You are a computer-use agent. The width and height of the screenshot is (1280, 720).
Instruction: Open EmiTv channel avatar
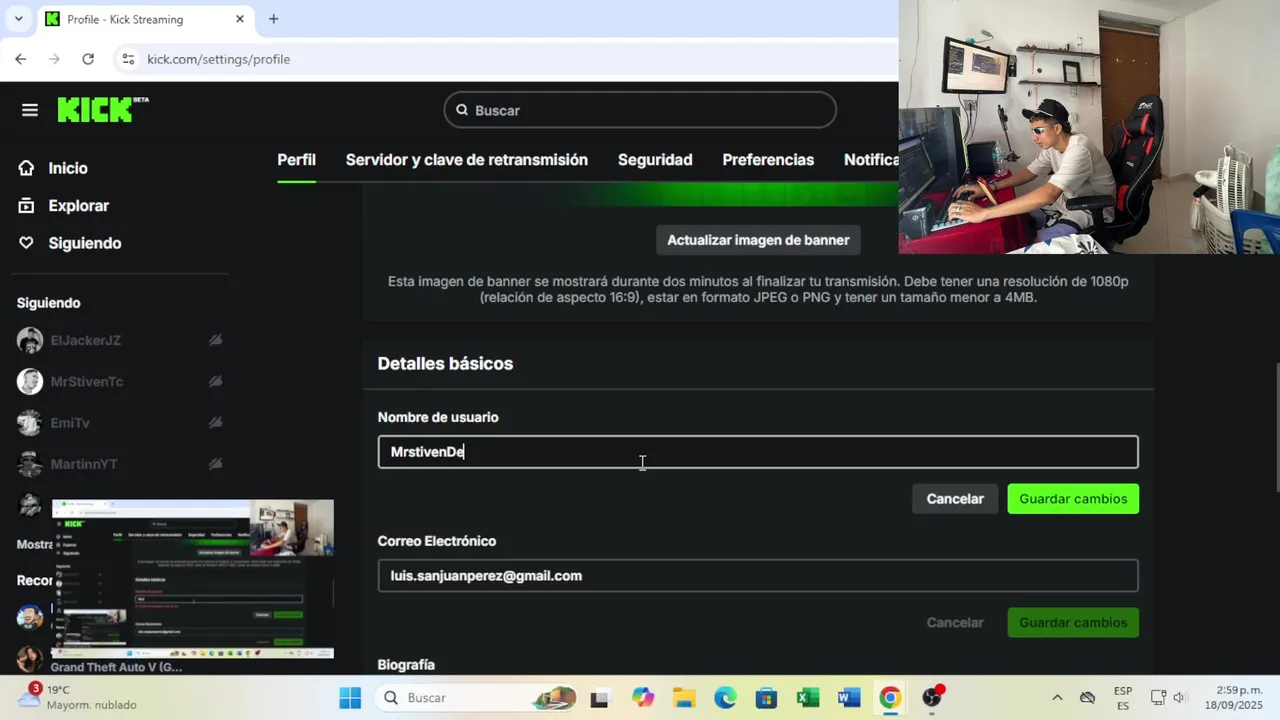click(x=30, y=423)
